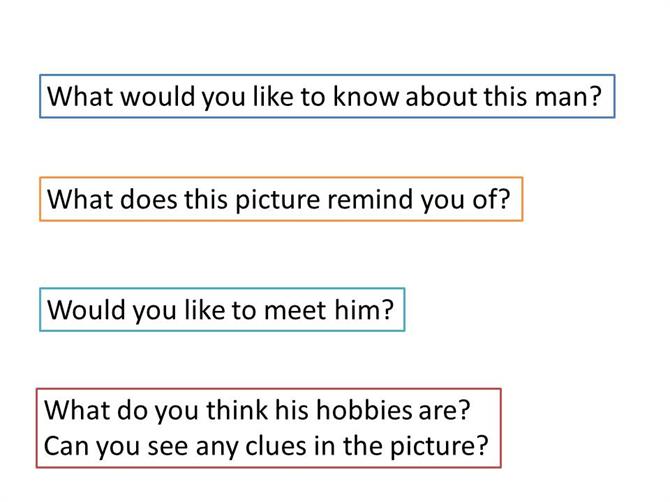The height and width of the screenshot is (502, 670).
Task: Click the word "know" in first question
Action: pos(366,96)
